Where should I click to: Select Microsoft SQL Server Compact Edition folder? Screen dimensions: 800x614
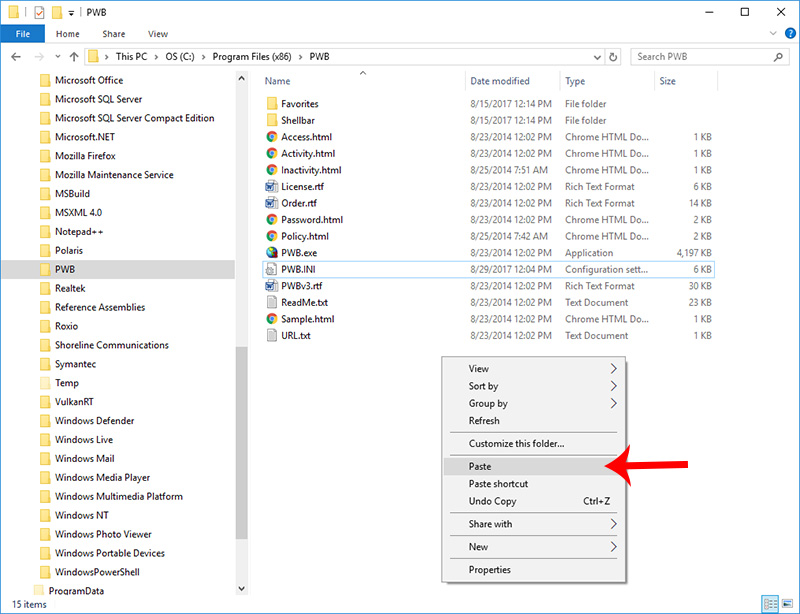[x=134, y=118]
